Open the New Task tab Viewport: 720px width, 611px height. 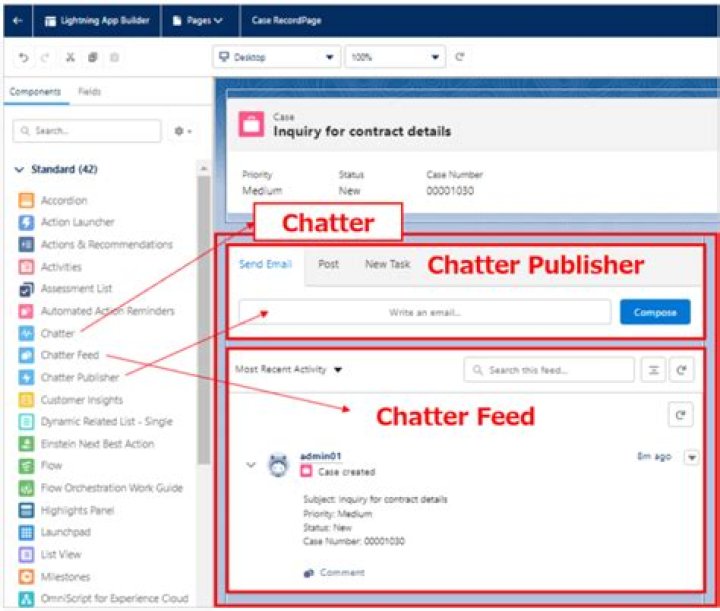tap(387, 265)
